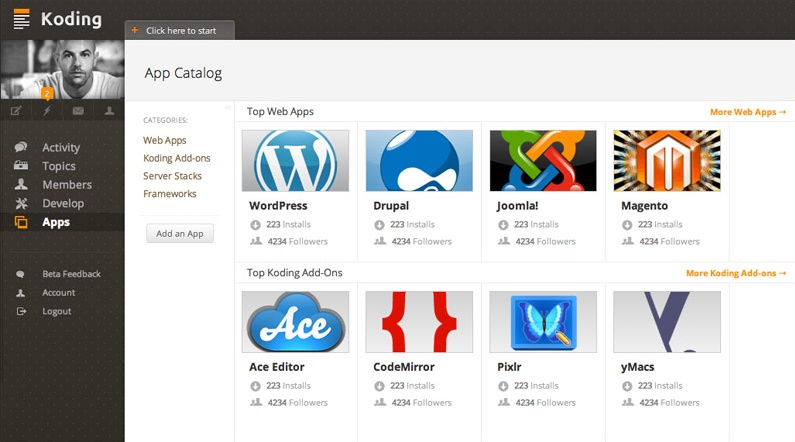Click 4234 Followers under Drupal

pyautogui.click(x=421, y=242)
